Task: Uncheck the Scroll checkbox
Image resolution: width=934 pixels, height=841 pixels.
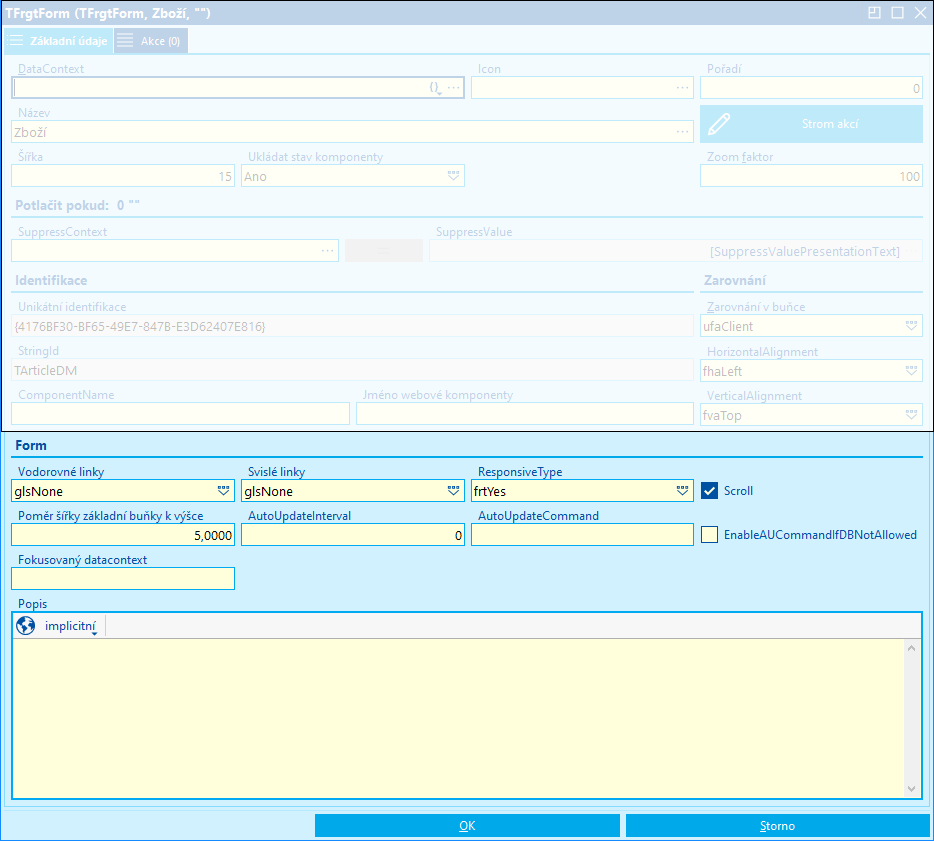Action: click(x=709, y=491)
